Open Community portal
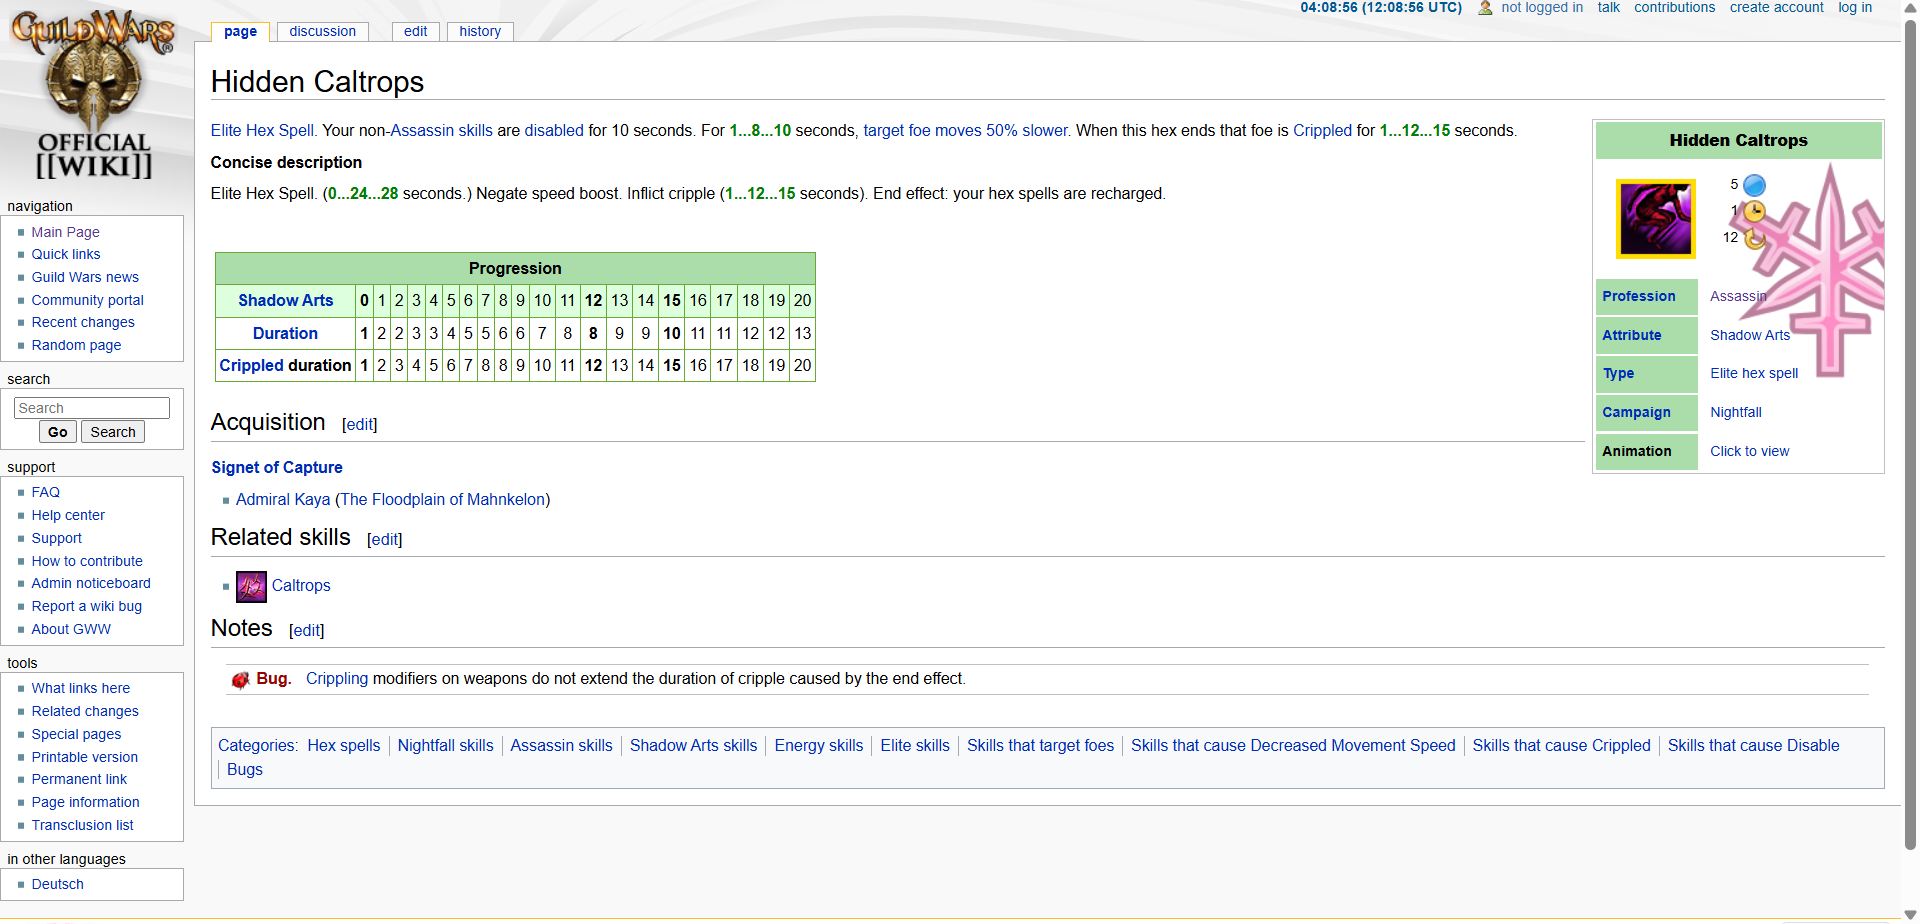The image size is (1920, 924). [x=87, y=300]
